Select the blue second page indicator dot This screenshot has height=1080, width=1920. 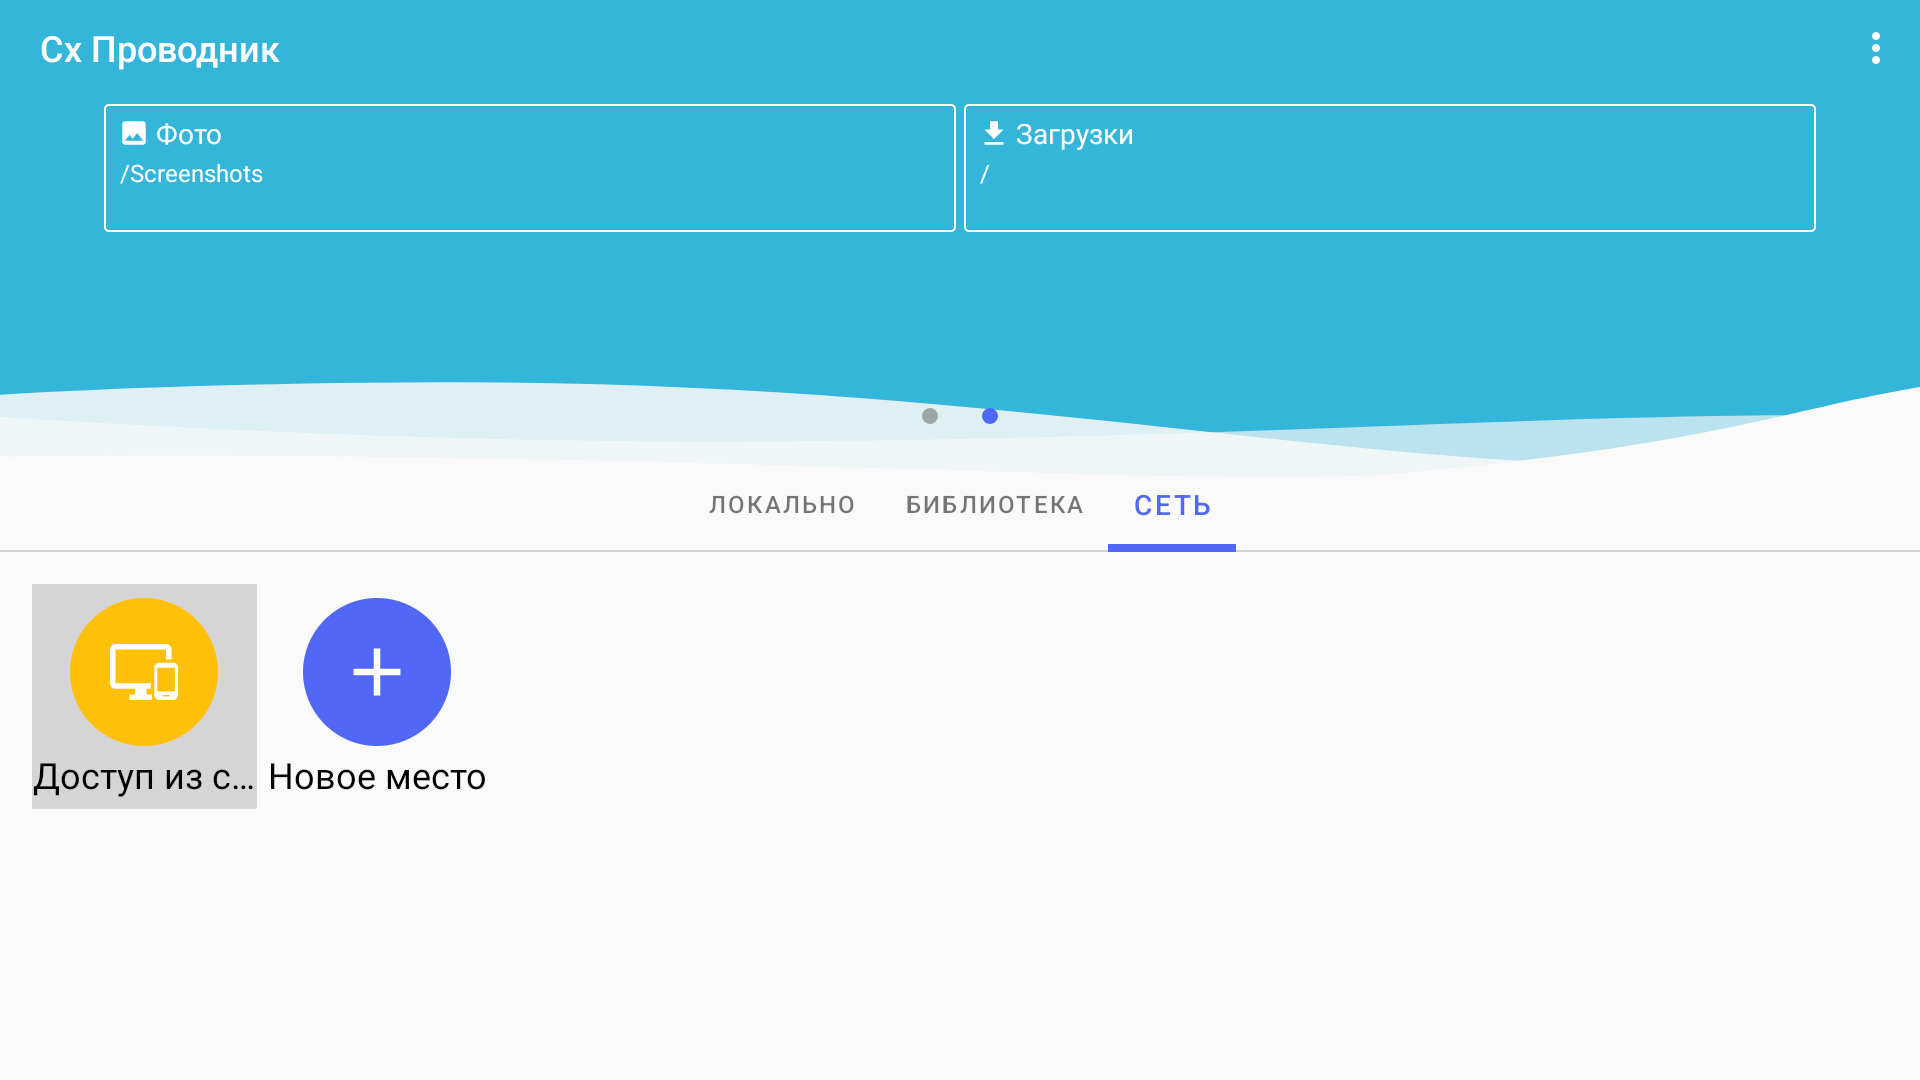990,416
